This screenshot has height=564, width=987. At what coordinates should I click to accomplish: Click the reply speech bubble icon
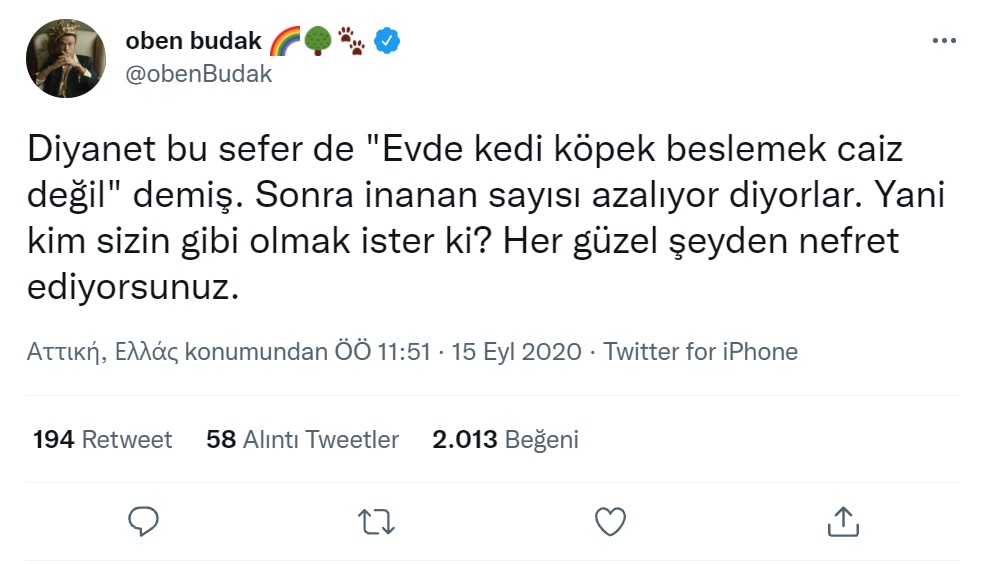click(145, 520)
